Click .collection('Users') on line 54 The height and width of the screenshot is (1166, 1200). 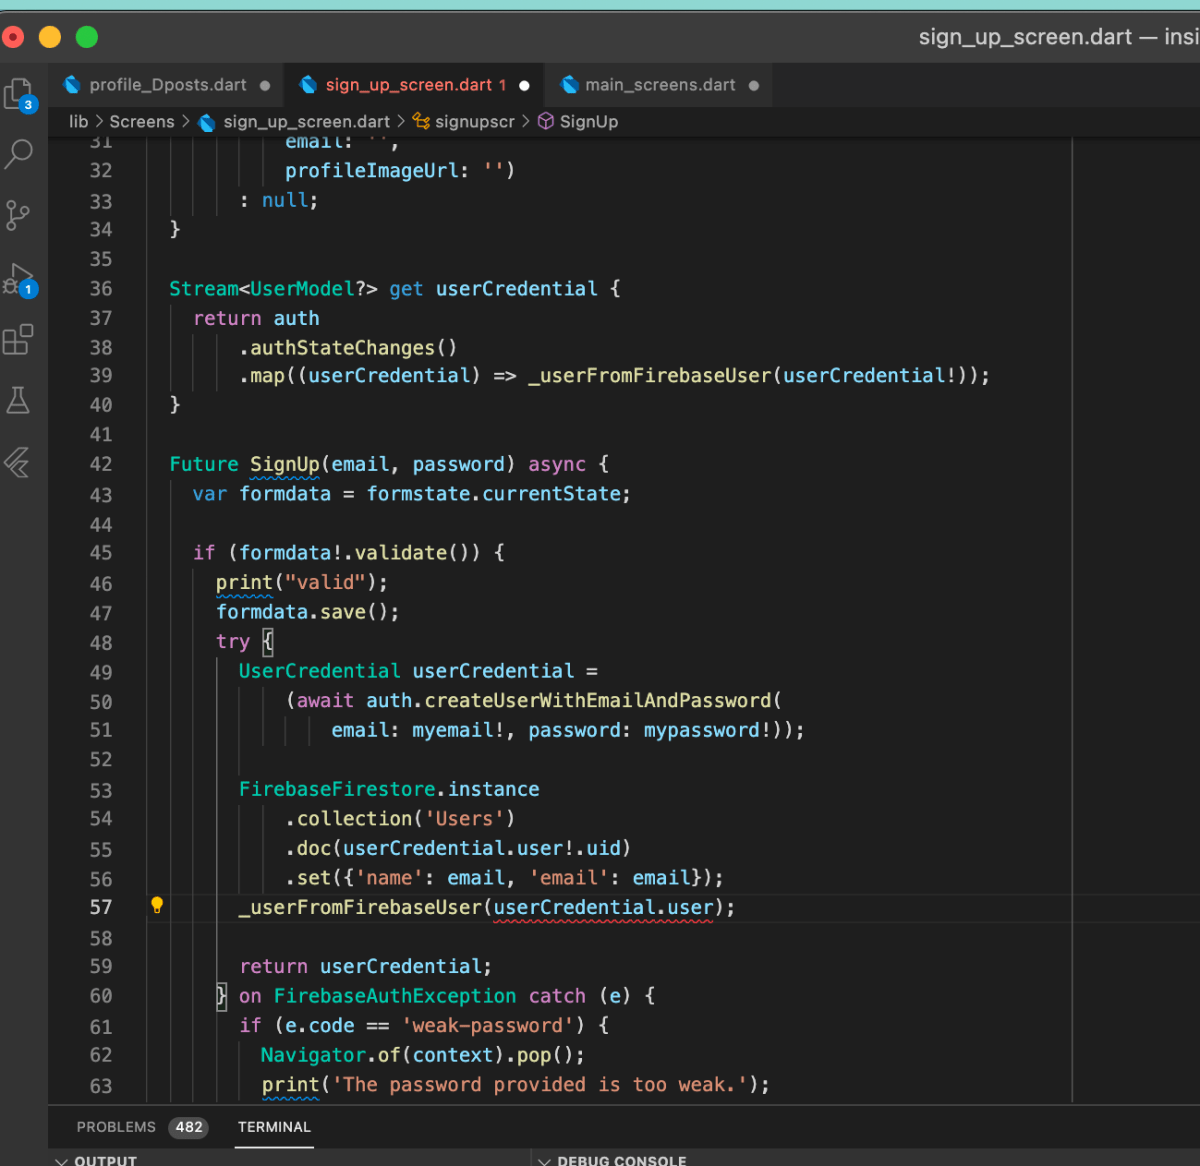pyautogui.click(x=400, y=819)
